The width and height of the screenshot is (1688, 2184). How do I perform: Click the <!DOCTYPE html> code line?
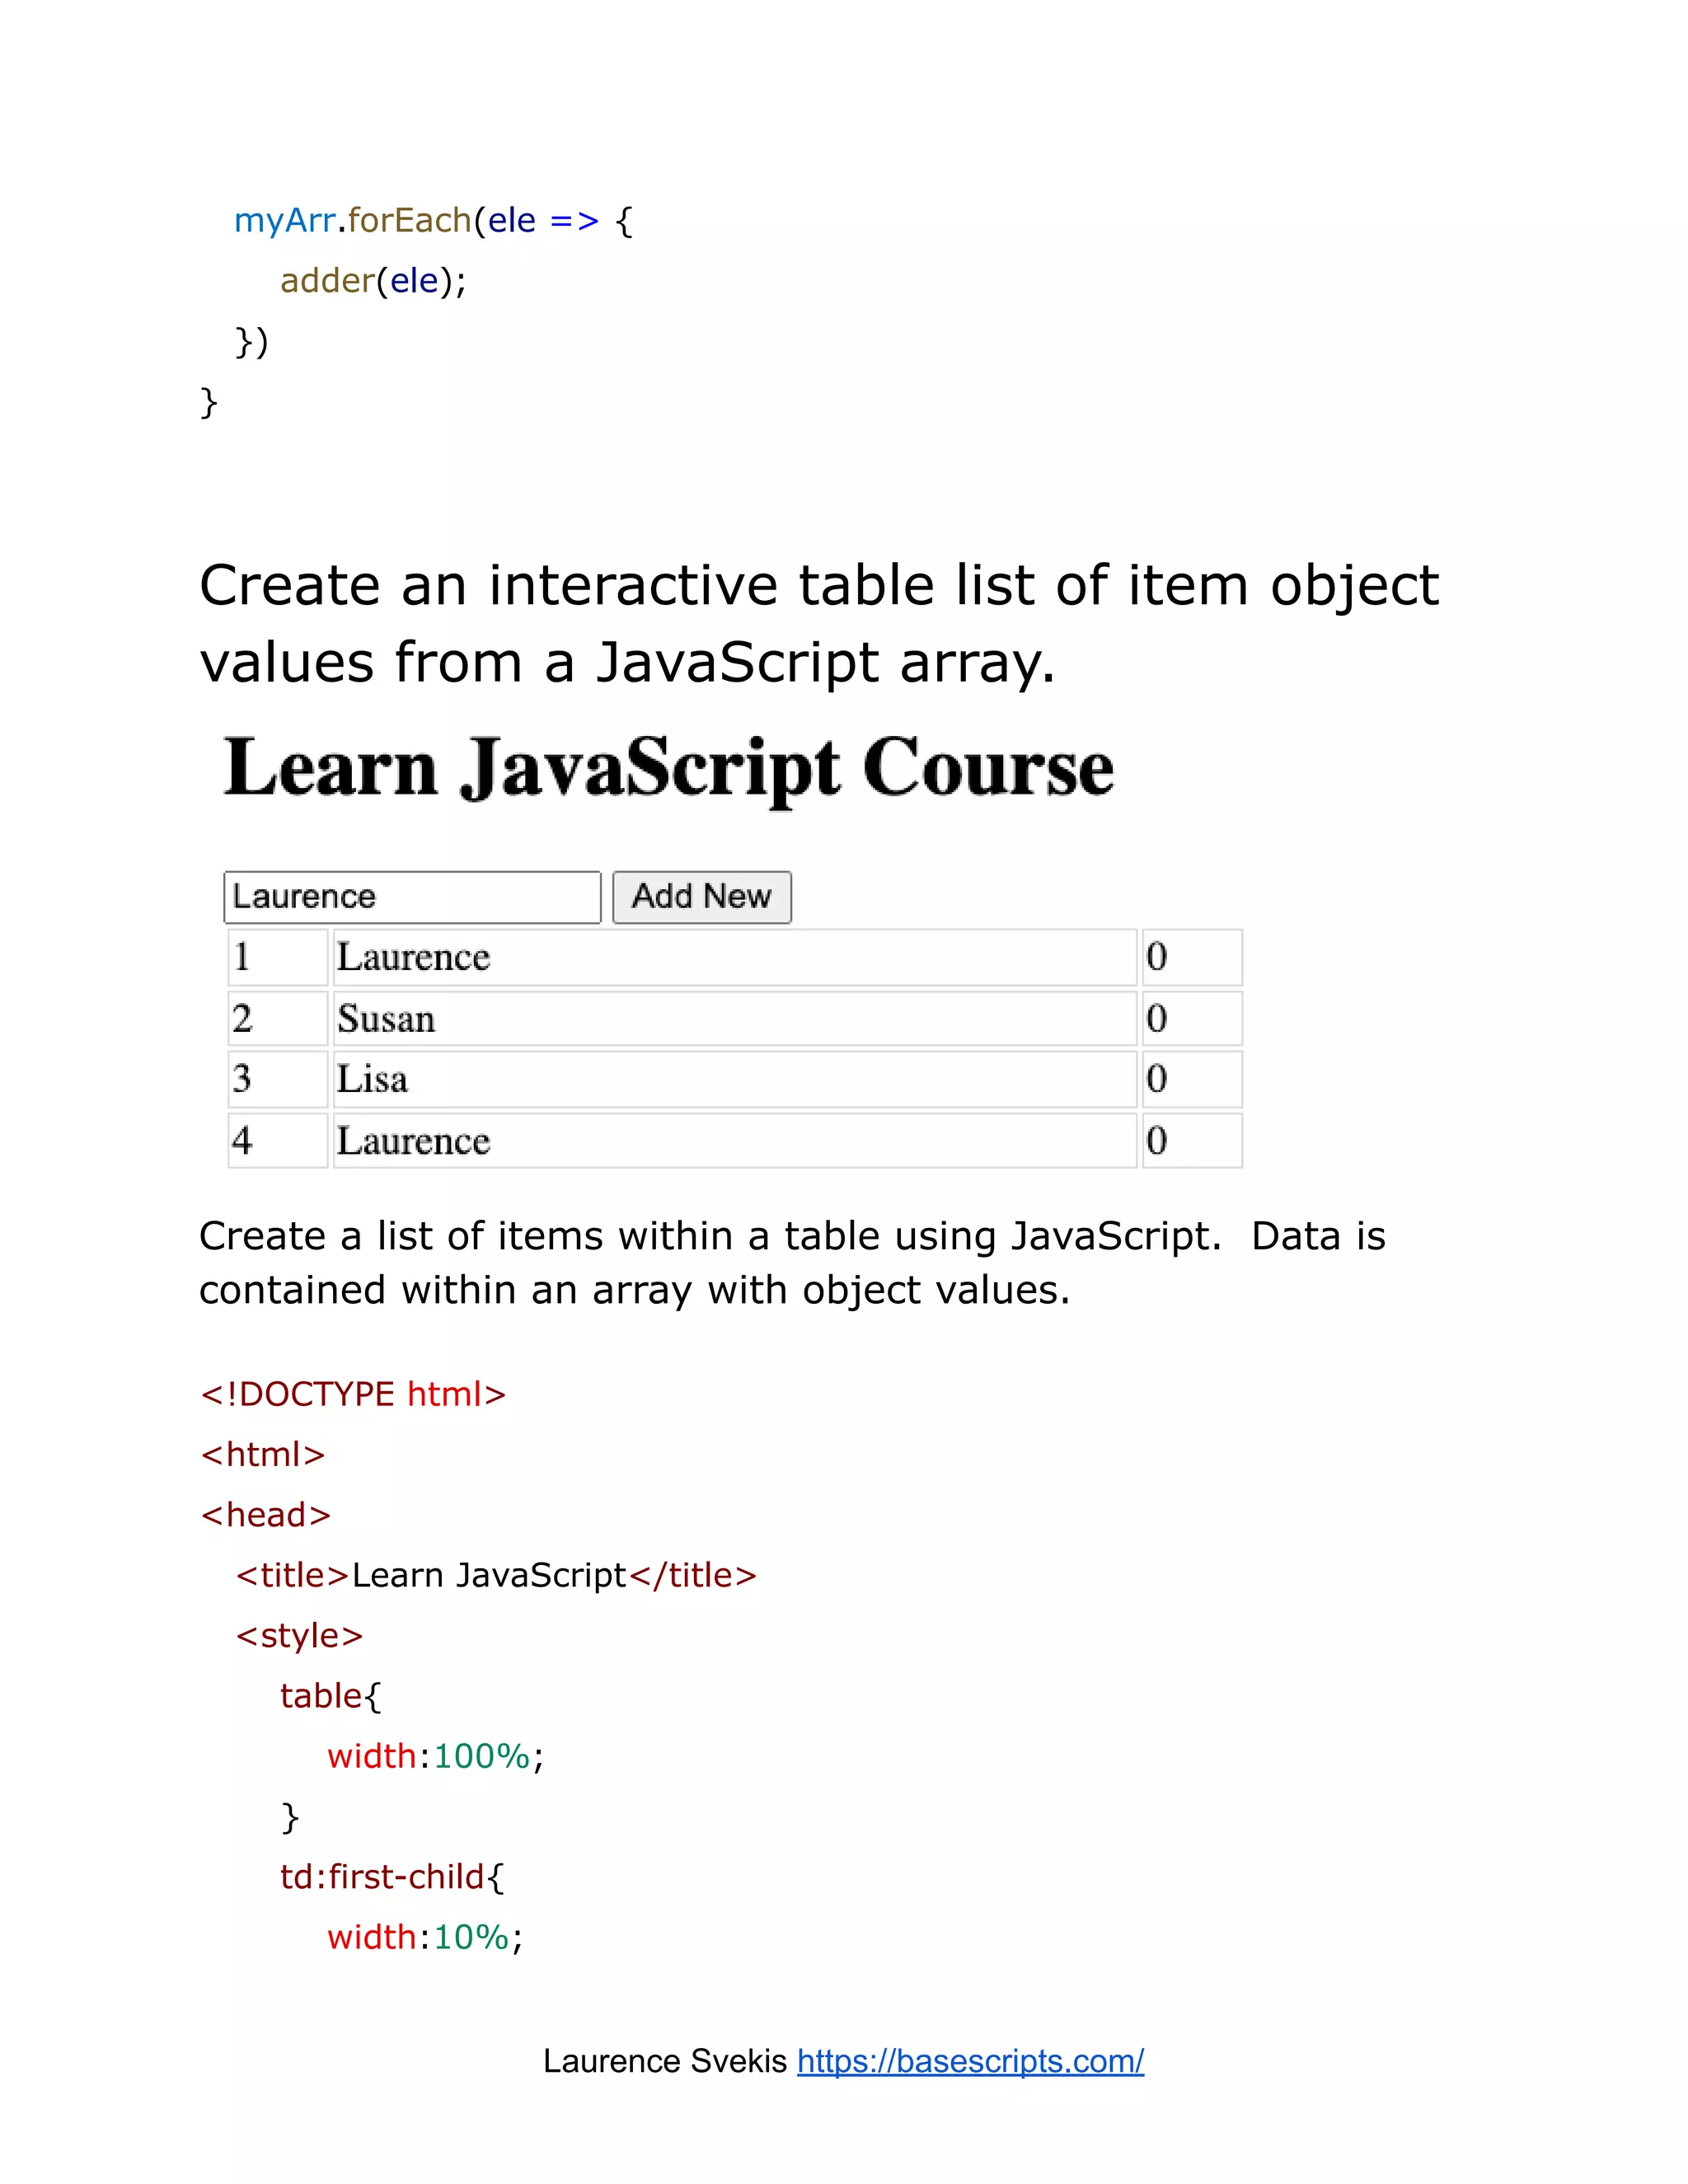click(353, 1394)
